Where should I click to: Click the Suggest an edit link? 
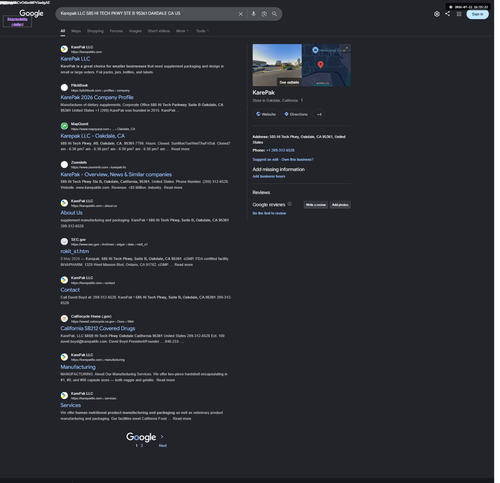coord(265,160)
